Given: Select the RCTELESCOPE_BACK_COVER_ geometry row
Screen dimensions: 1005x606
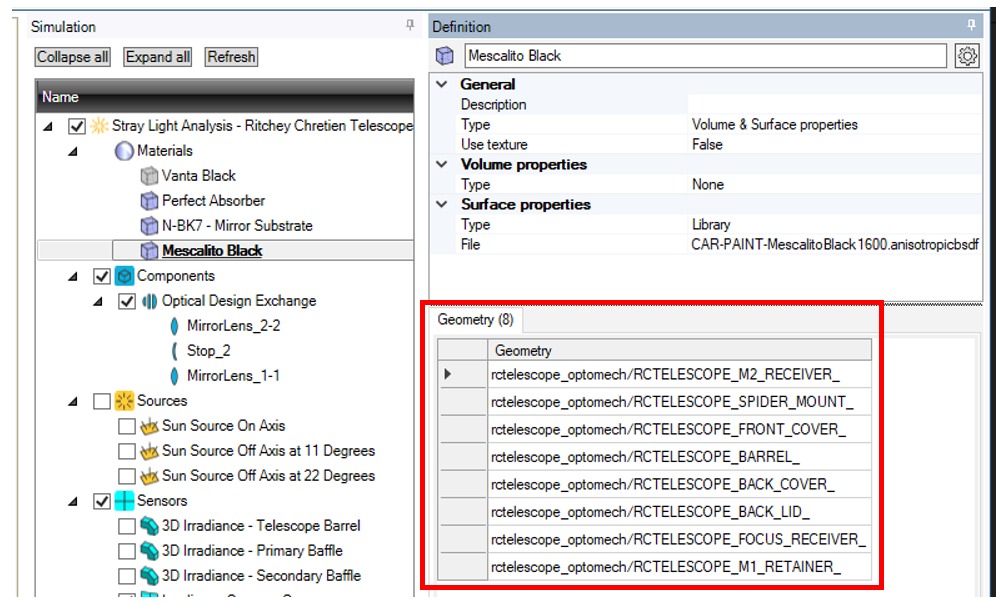Looking at the screenshot, I should pyautogui.click(x=679, y=485).
